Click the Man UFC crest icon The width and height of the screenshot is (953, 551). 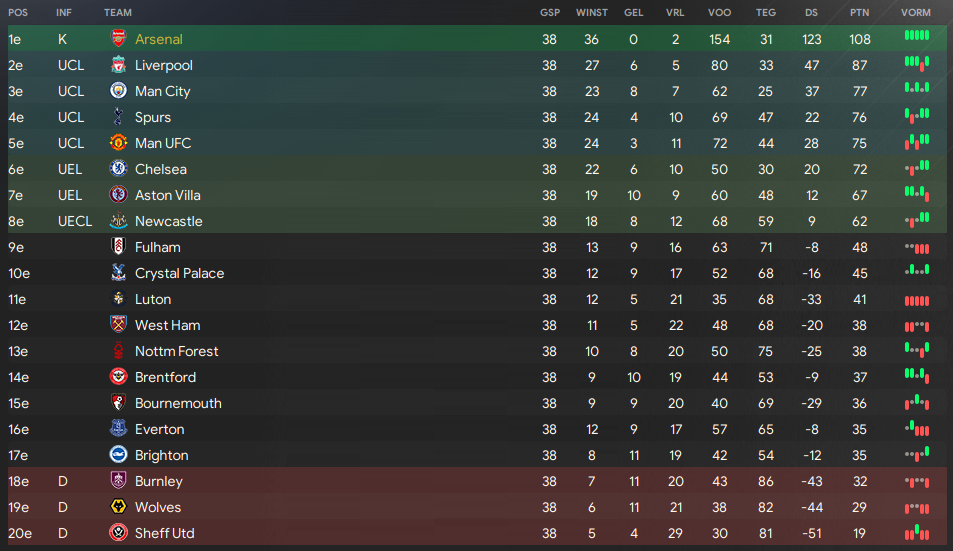(118, 143)
